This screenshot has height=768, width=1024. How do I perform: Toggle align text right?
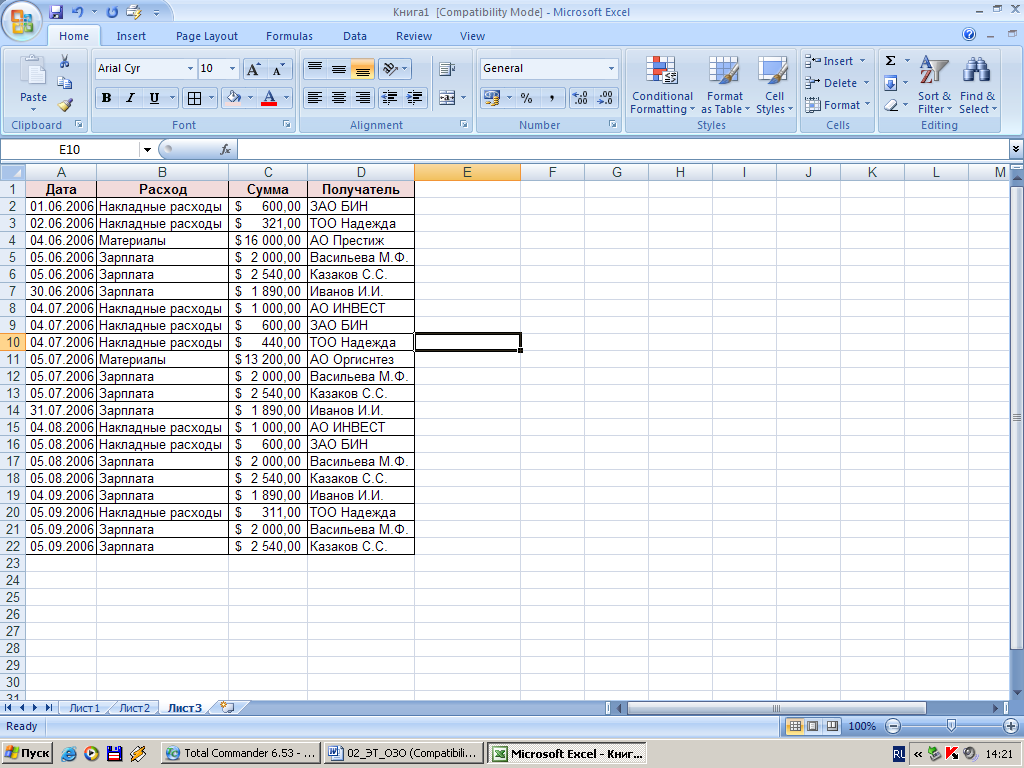pyautogui.click(x=362, y=99)
